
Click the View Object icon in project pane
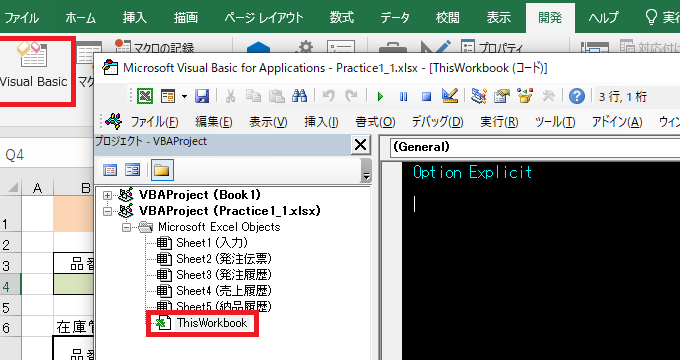coord(132,170)
